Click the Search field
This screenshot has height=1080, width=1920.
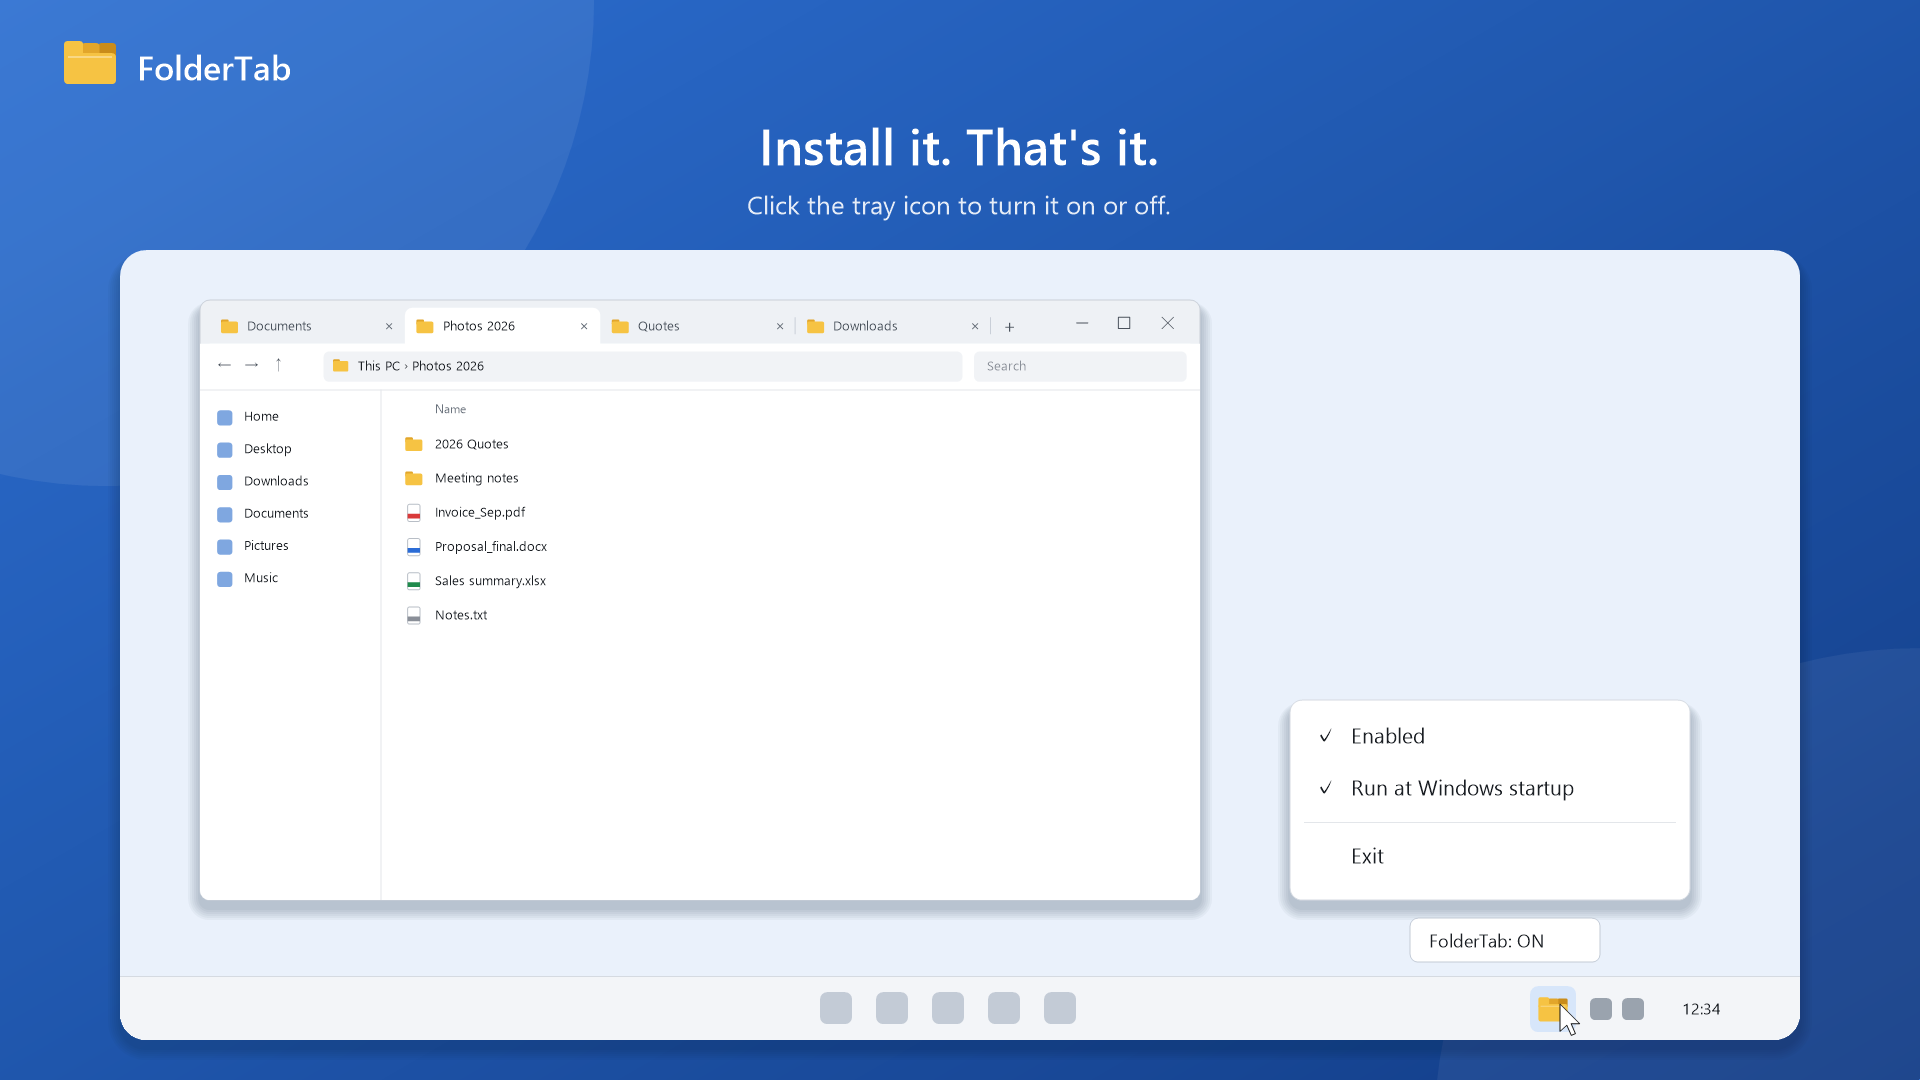1080,366
